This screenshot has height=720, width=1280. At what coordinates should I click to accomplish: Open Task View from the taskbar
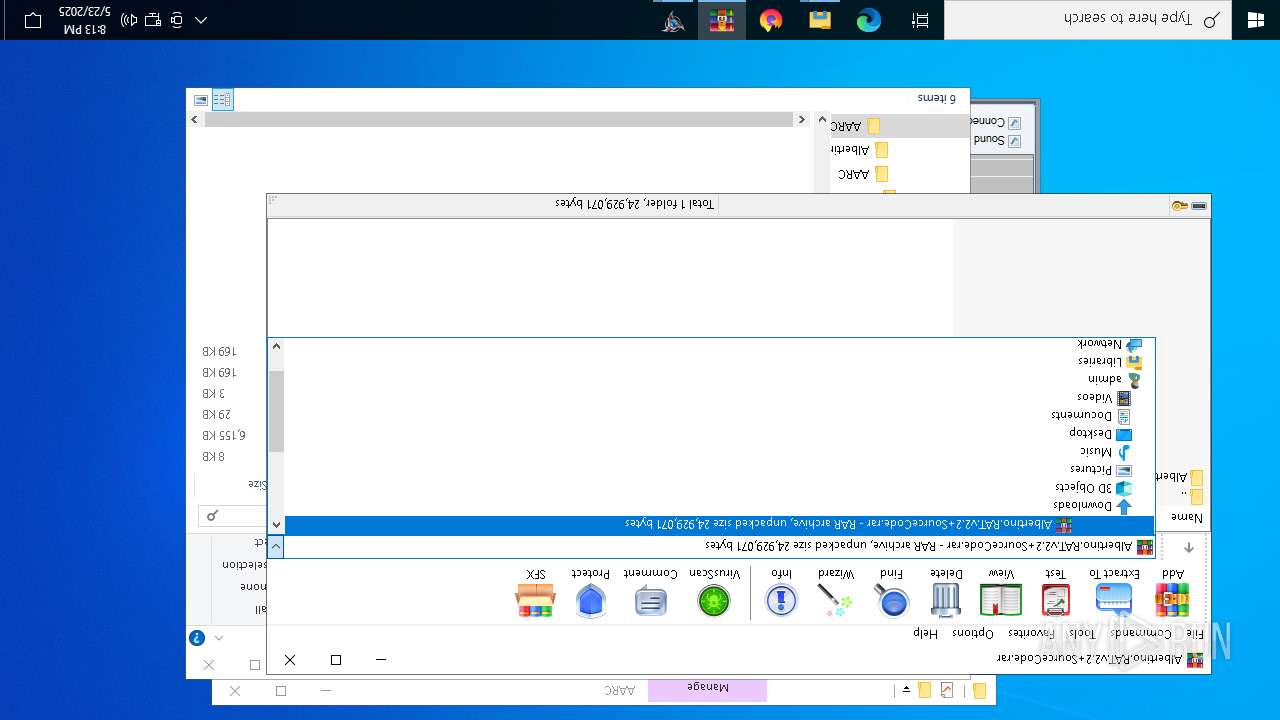920,20
